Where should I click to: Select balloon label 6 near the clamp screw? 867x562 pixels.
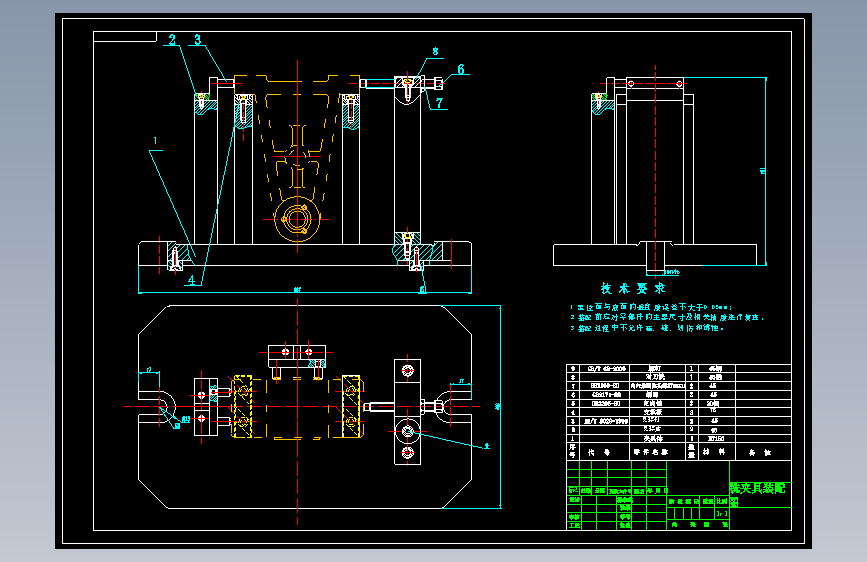tap(461, 69)
